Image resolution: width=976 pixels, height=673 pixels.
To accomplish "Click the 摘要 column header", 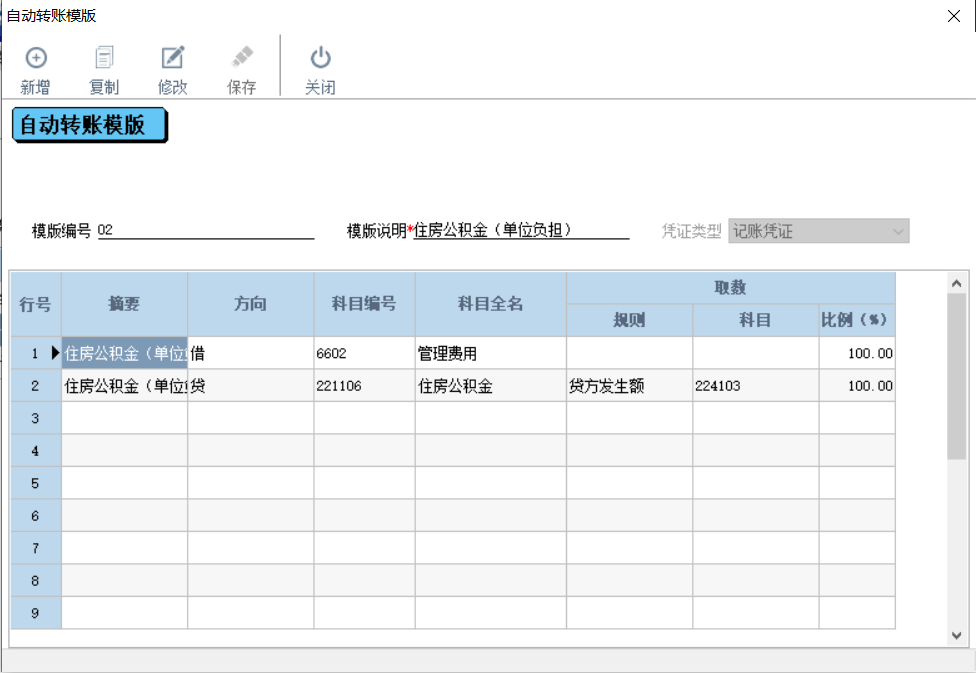I will point(124,304).
